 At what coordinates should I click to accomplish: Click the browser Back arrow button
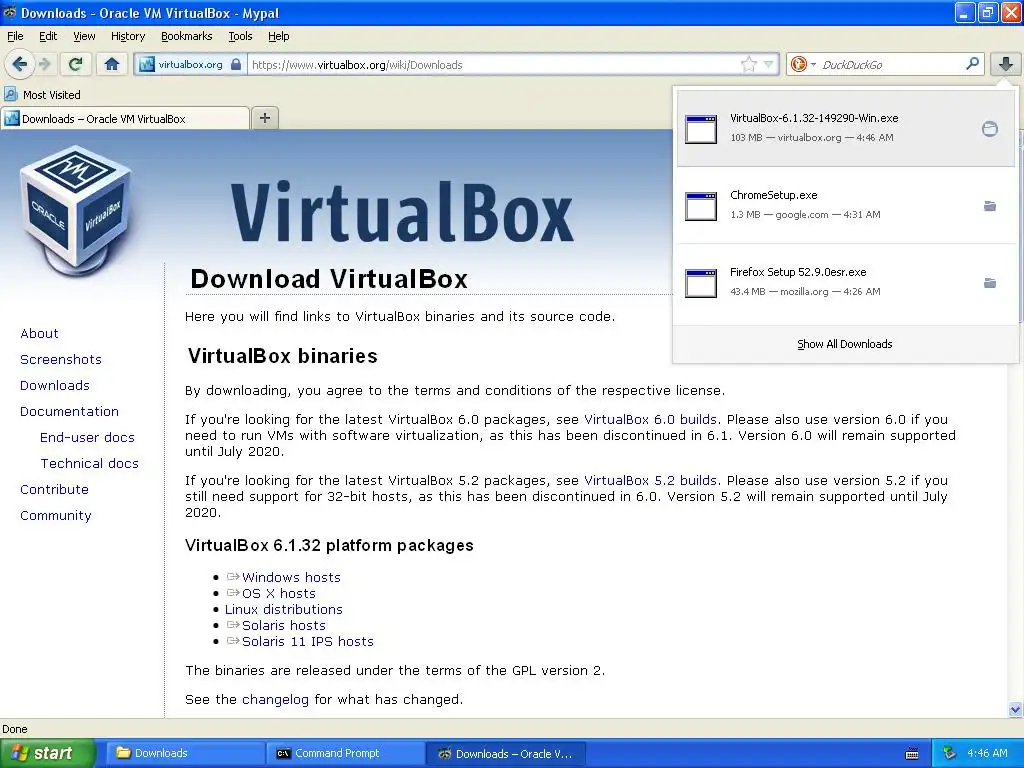click(20, 64)
